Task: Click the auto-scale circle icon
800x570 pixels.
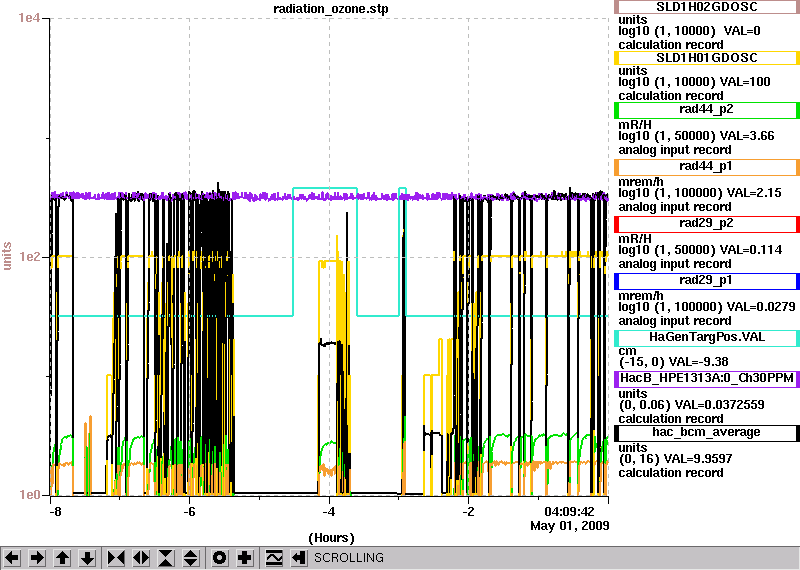Action: pos(219,558)
